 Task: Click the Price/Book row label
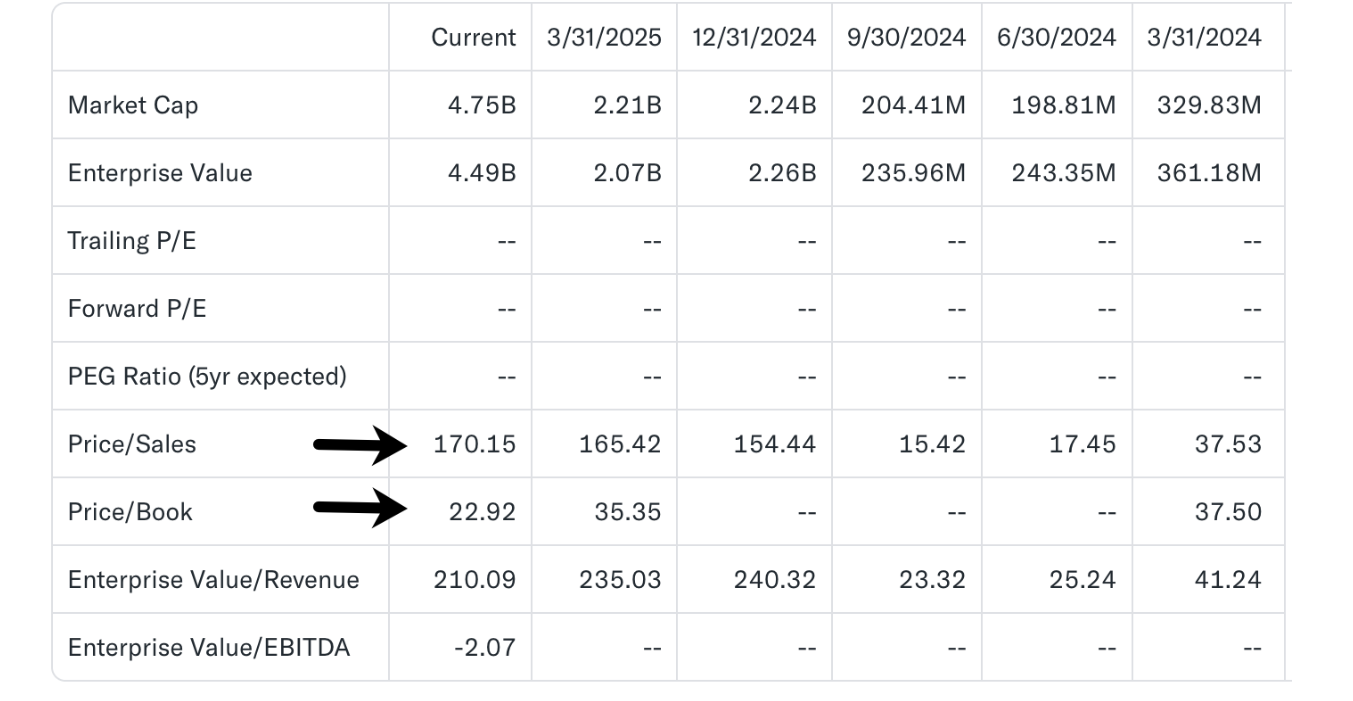pos(130,512)
